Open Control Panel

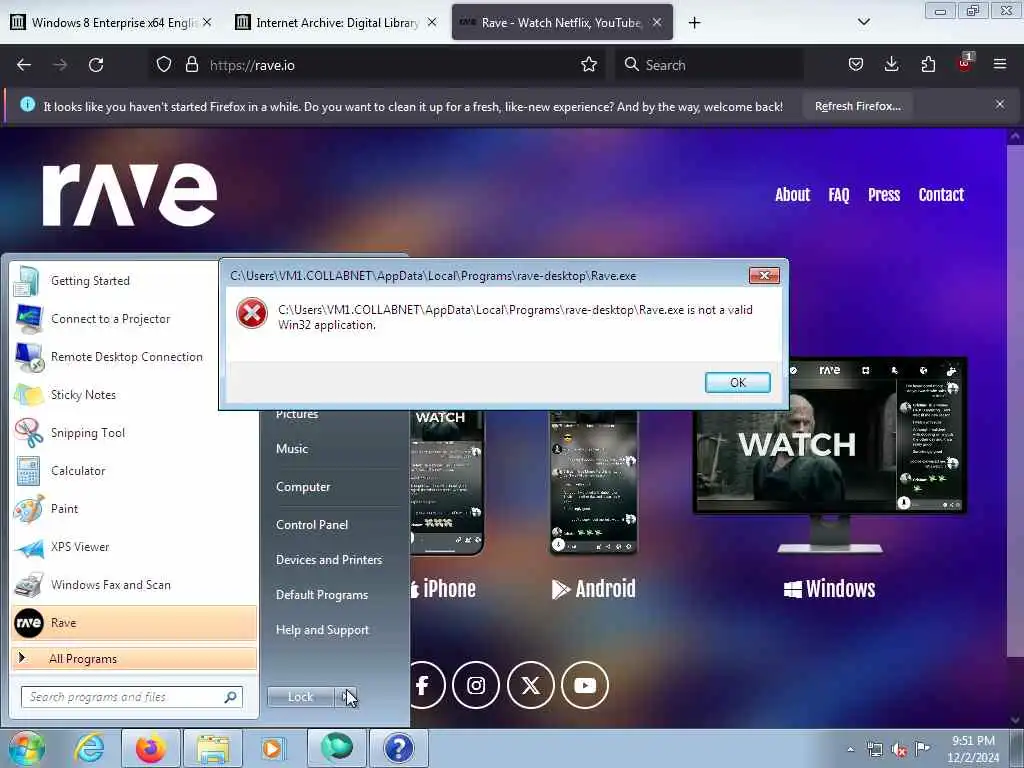tap(312, 524)
